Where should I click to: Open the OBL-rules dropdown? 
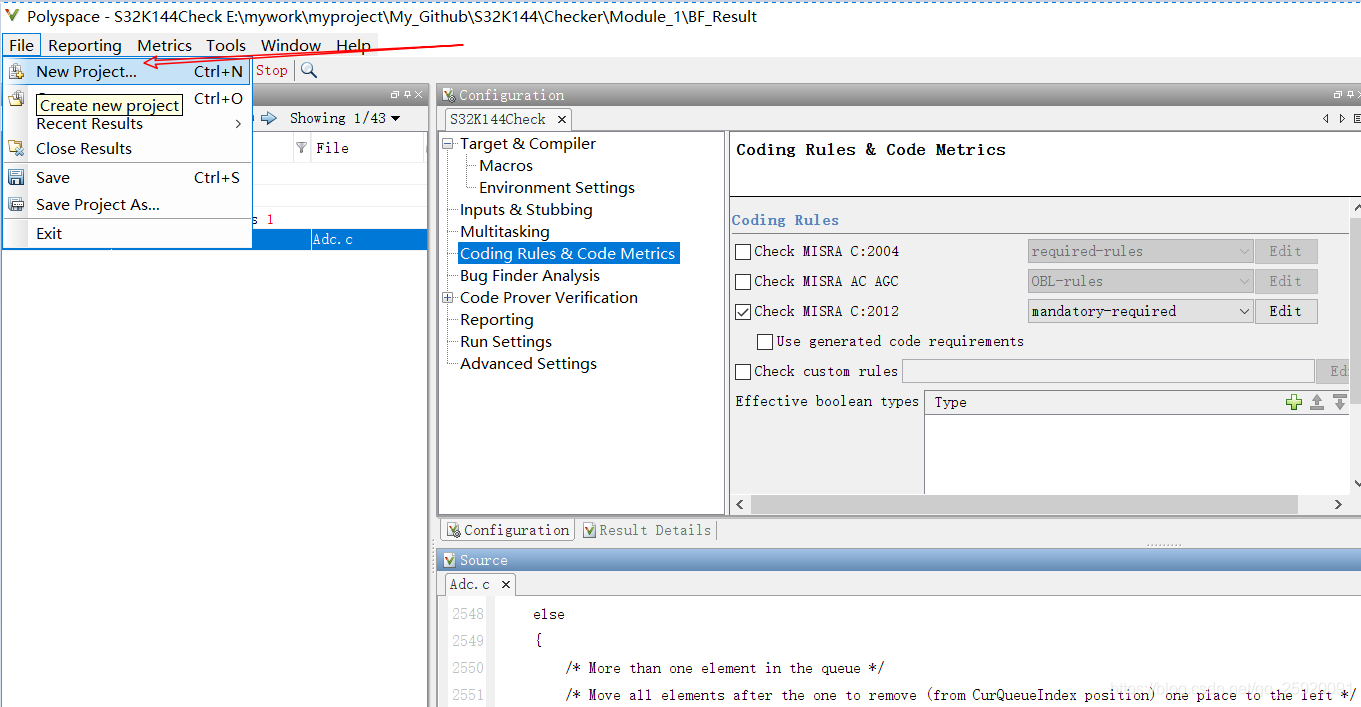point(1140,281)
